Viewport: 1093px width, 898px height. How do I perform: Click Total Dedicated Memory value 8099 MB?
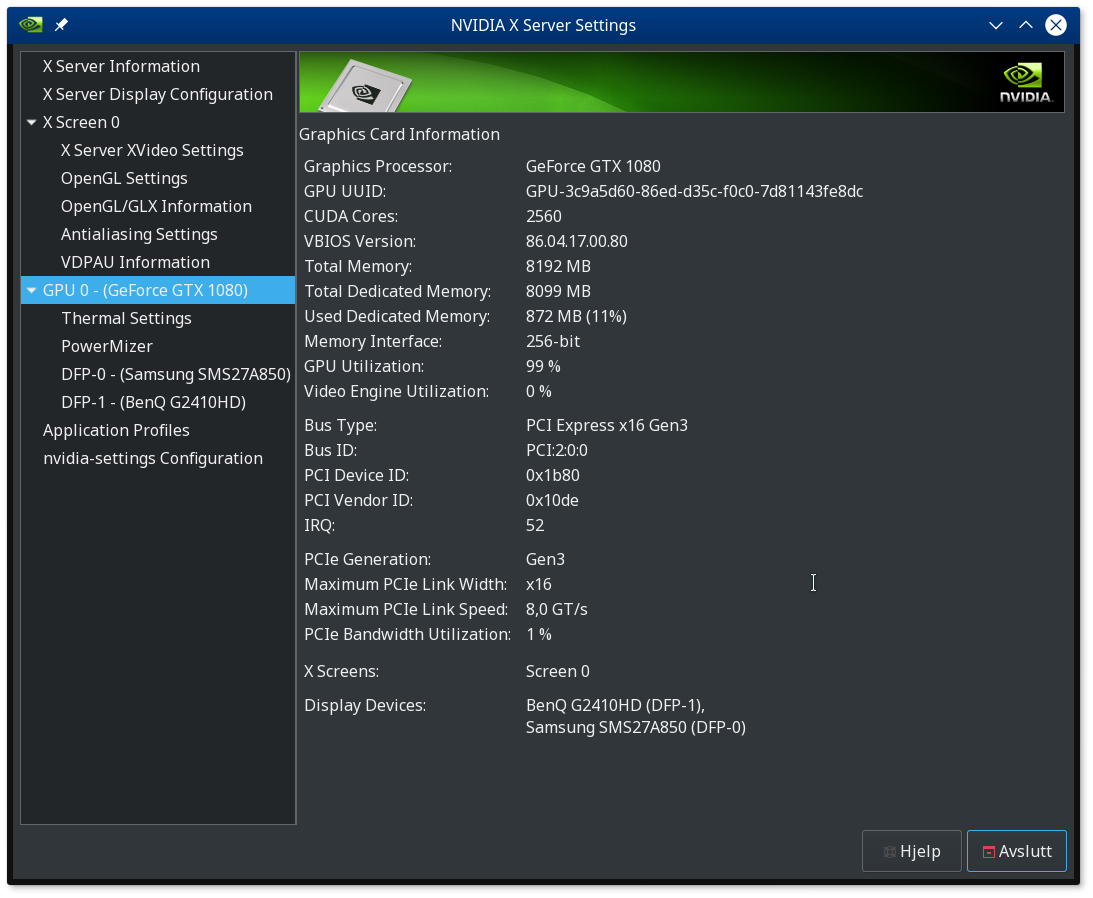point(558,291)
